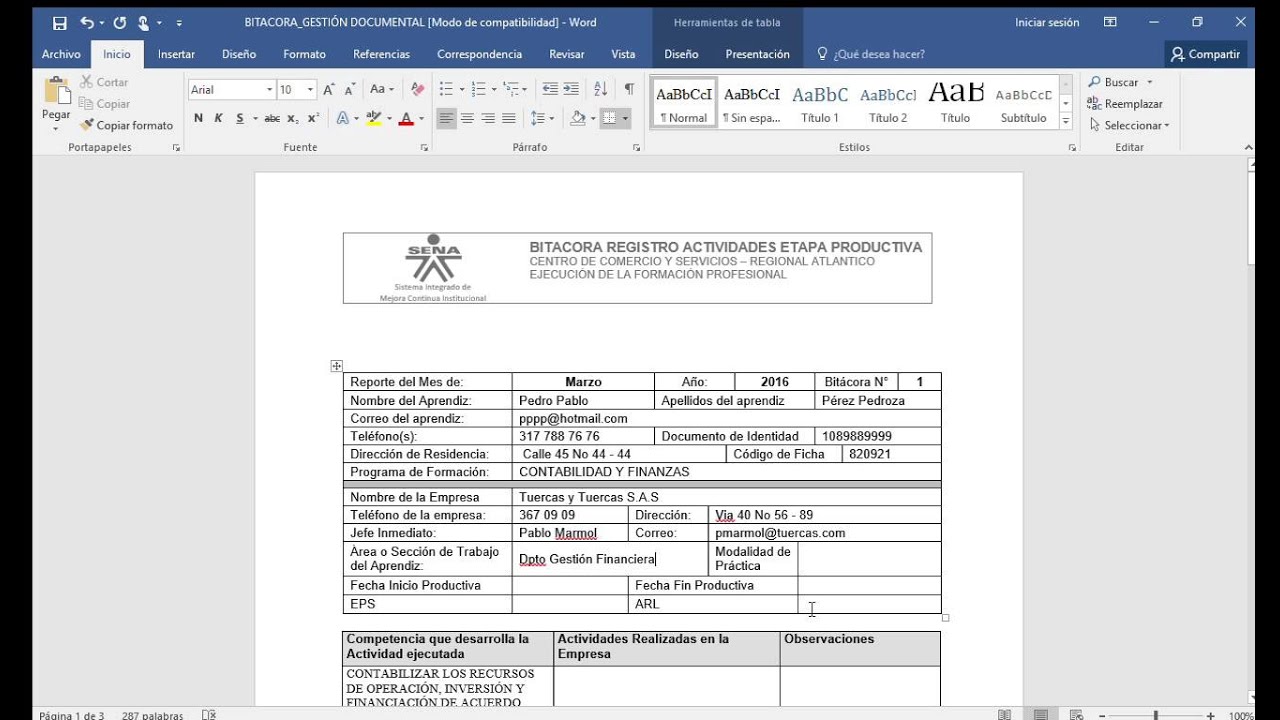Click the Compartir share button

point(1206,54)
